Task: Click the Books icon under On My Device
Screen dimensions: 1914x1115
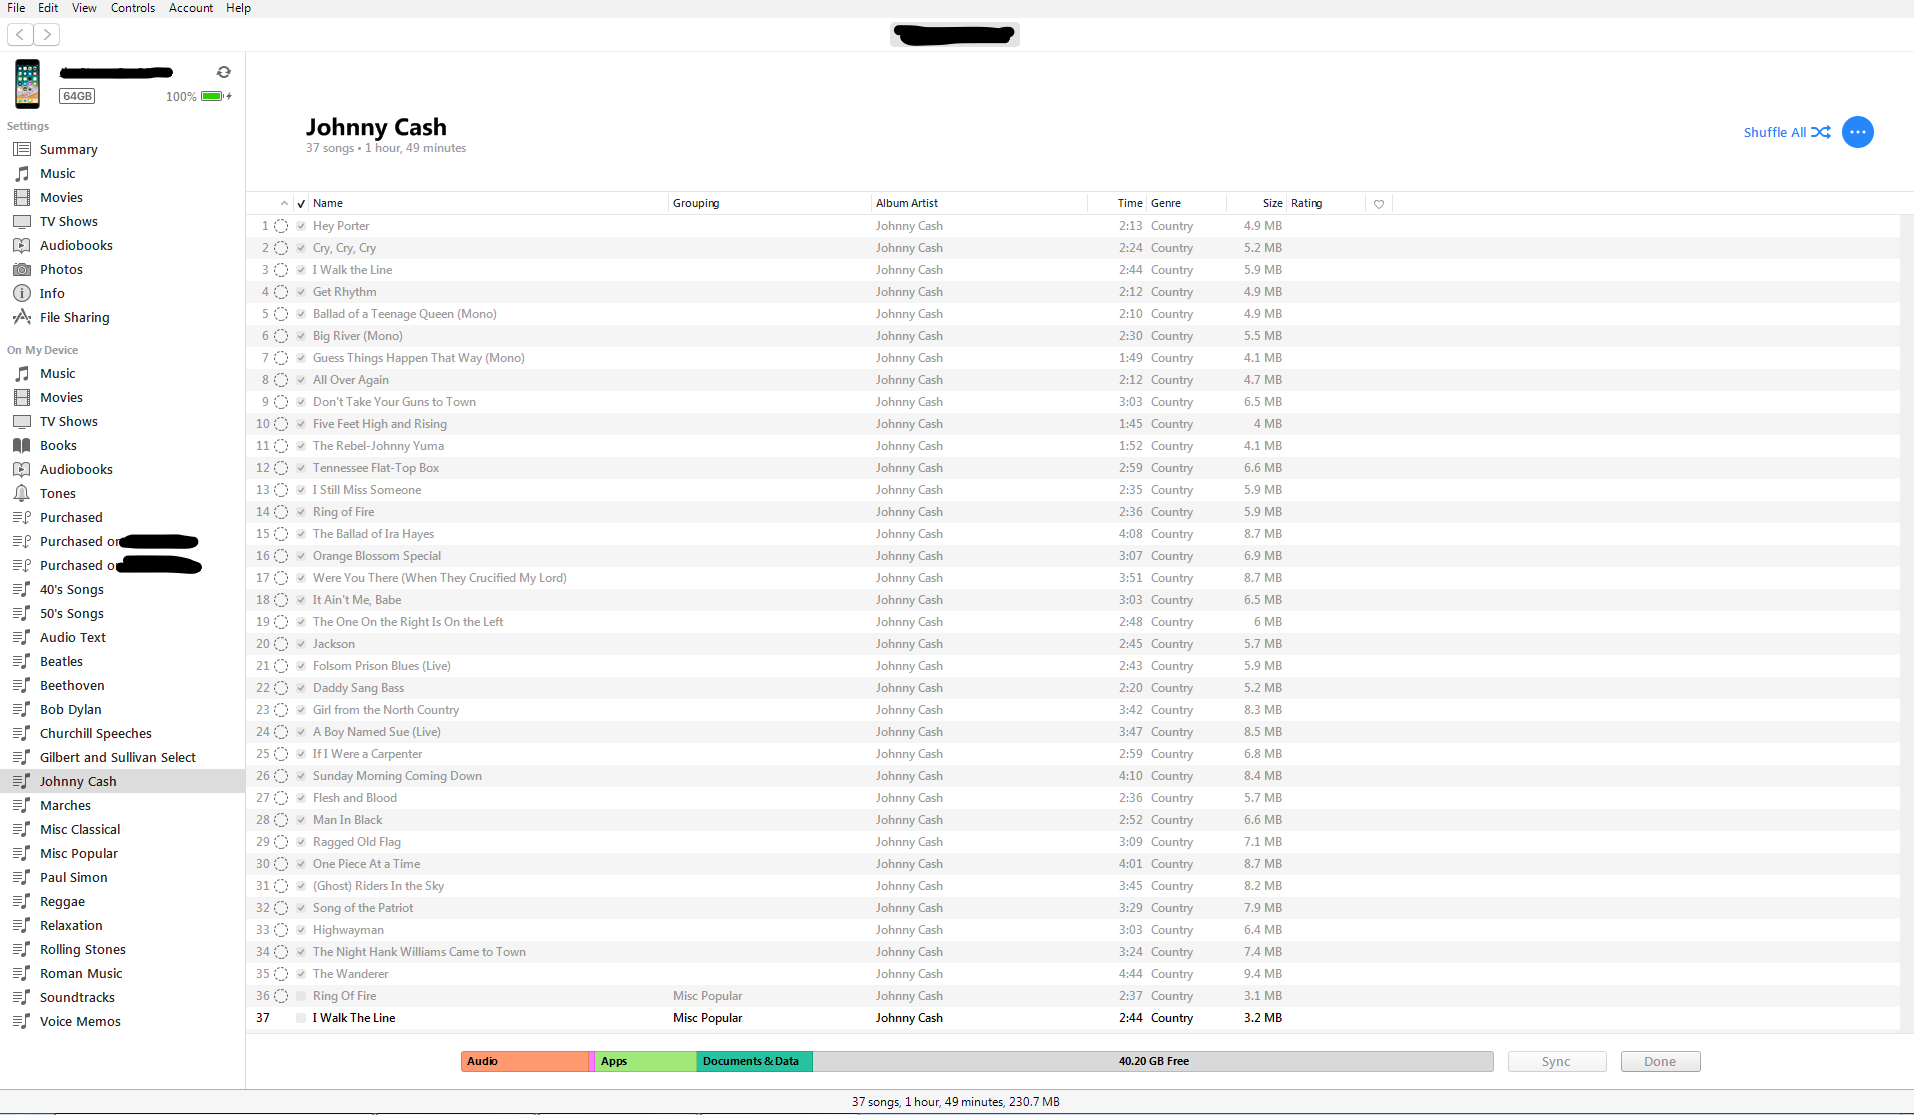Action: click(x=22, y=445)
